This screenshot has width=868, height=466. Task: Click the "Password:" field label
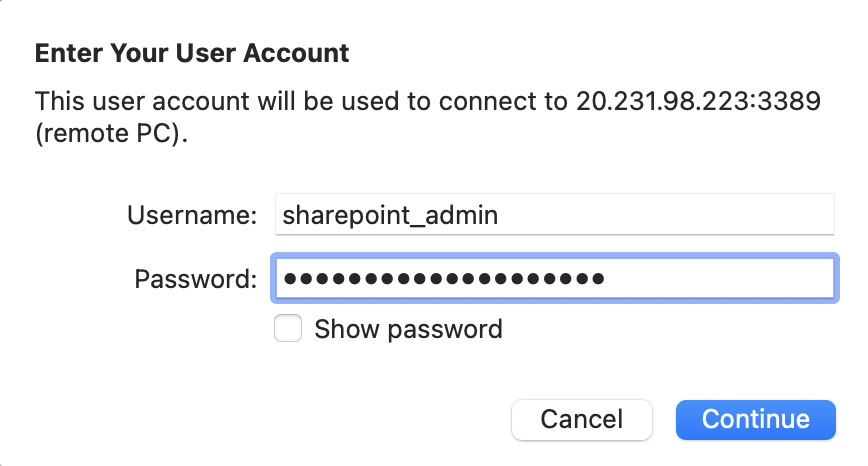[x=195, y=278]
